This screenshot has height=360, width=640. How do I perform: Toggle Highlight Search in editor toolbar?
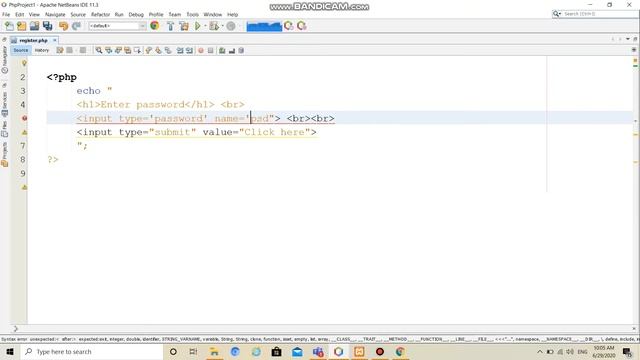tap(128, 50)
